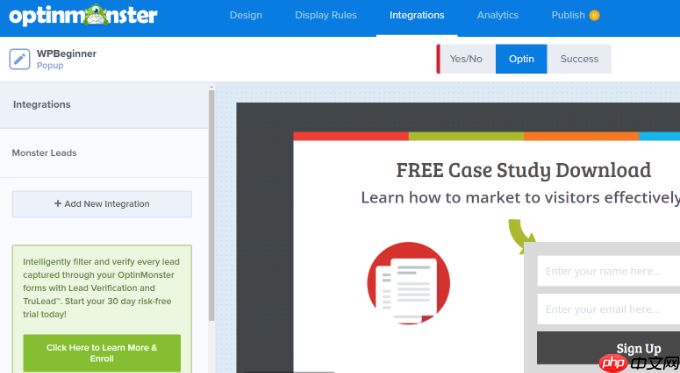Select the FREE Case Study Download heading
This screenshot has width=680, height=373.
(523, 170)
